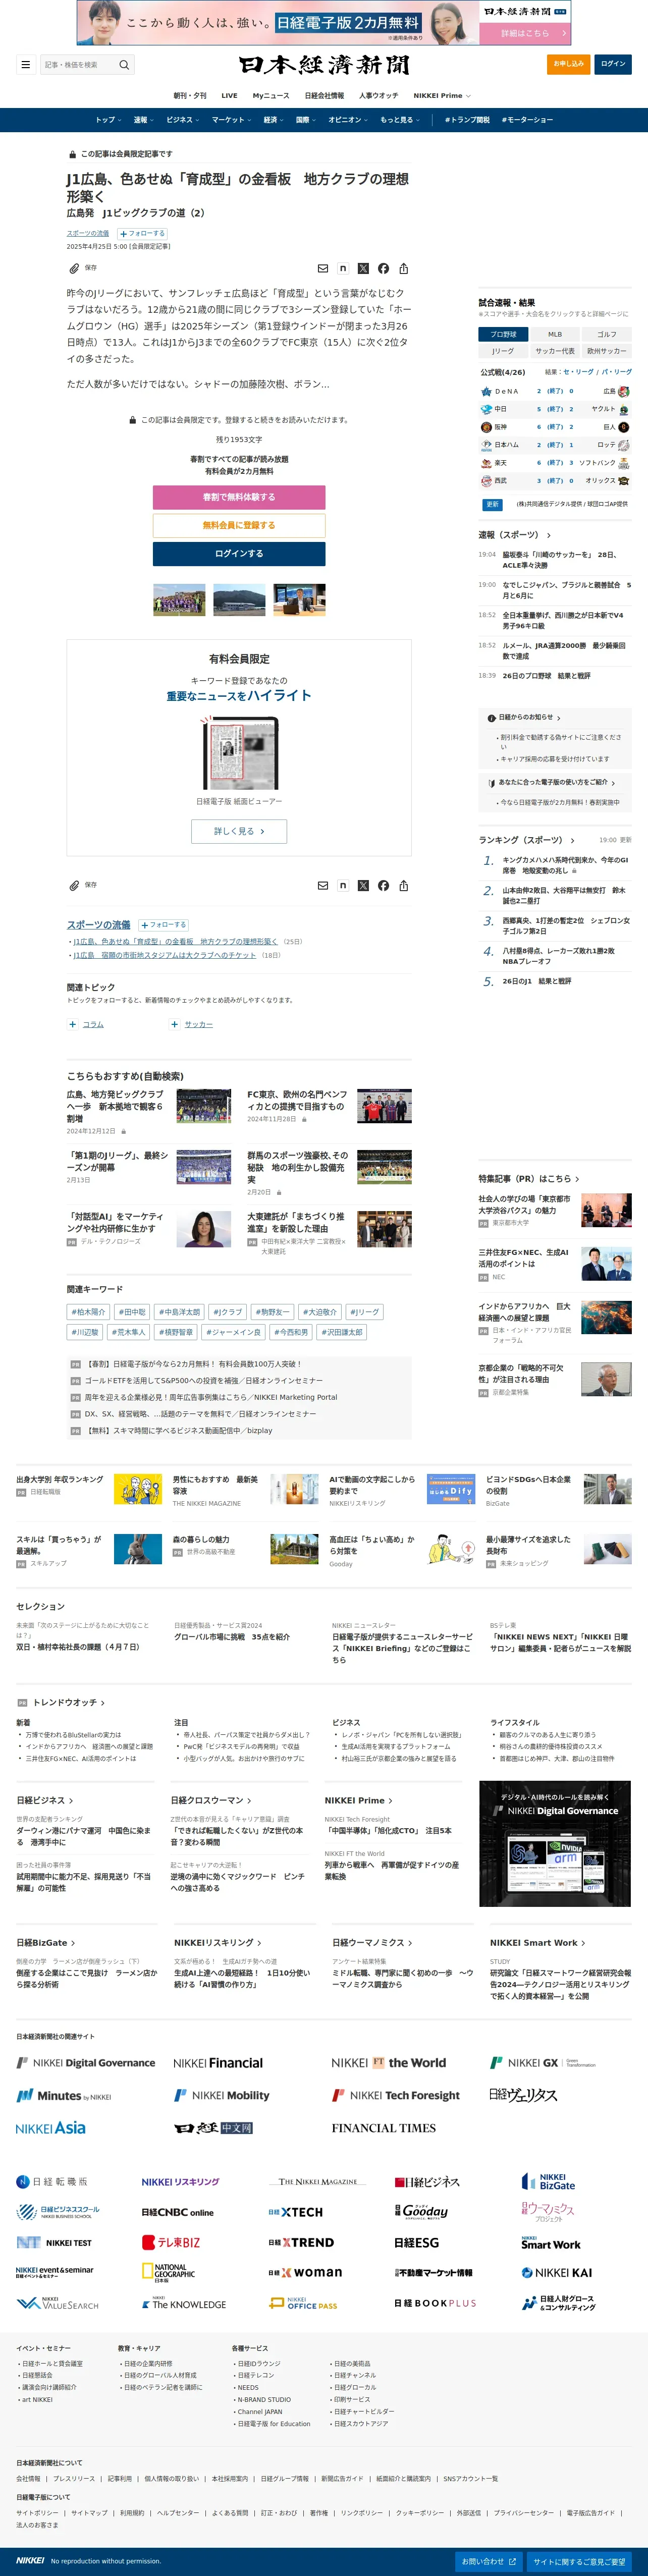Click the pink 春割で無料体験する button

pos(239,497)
